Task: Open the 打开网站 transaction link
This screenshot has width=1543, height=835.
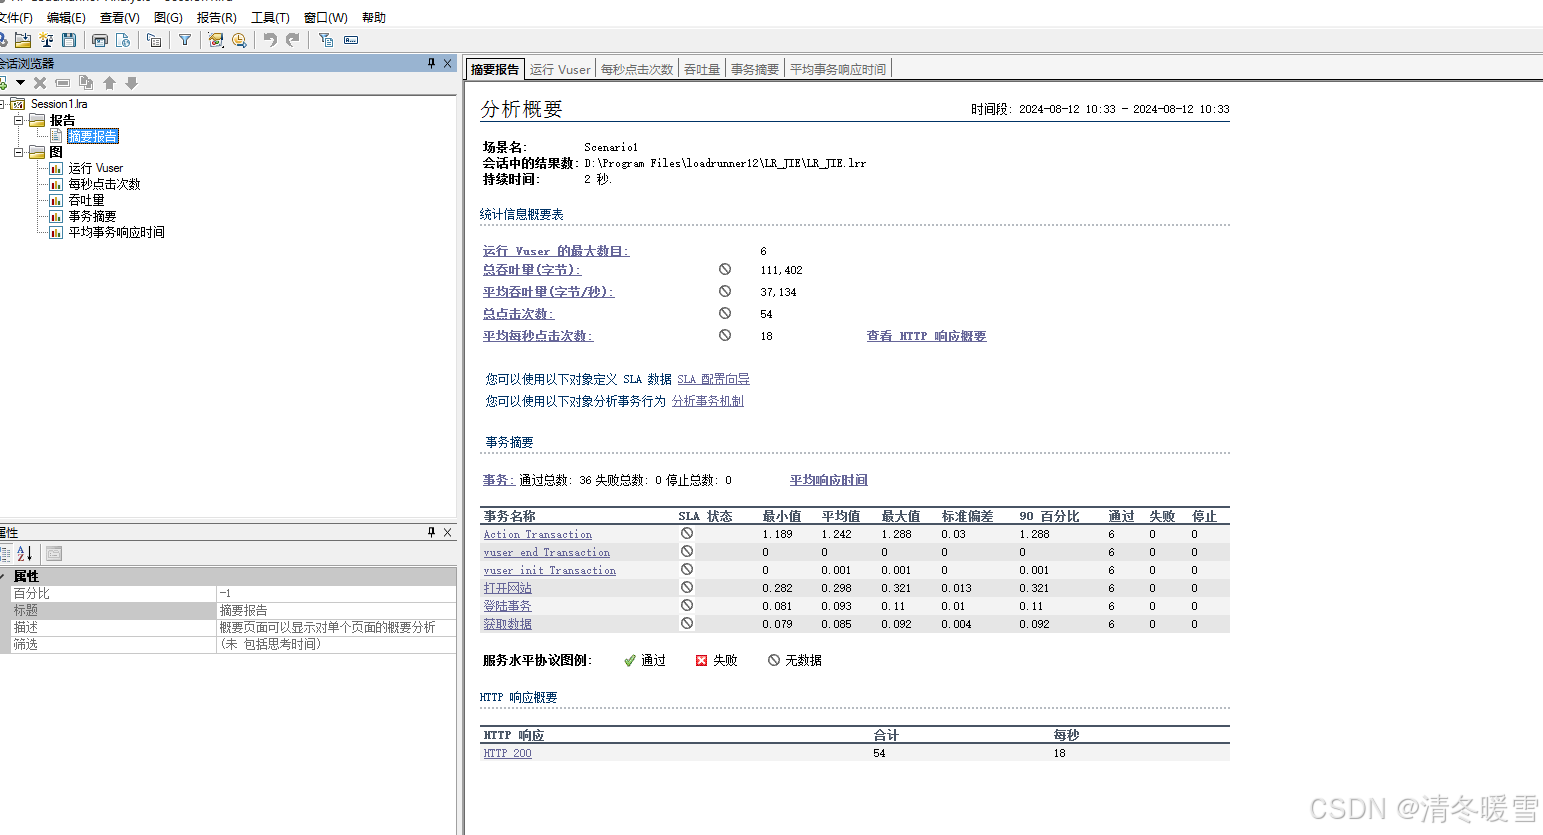Action: pyautogui.click(x=508, y=588)
